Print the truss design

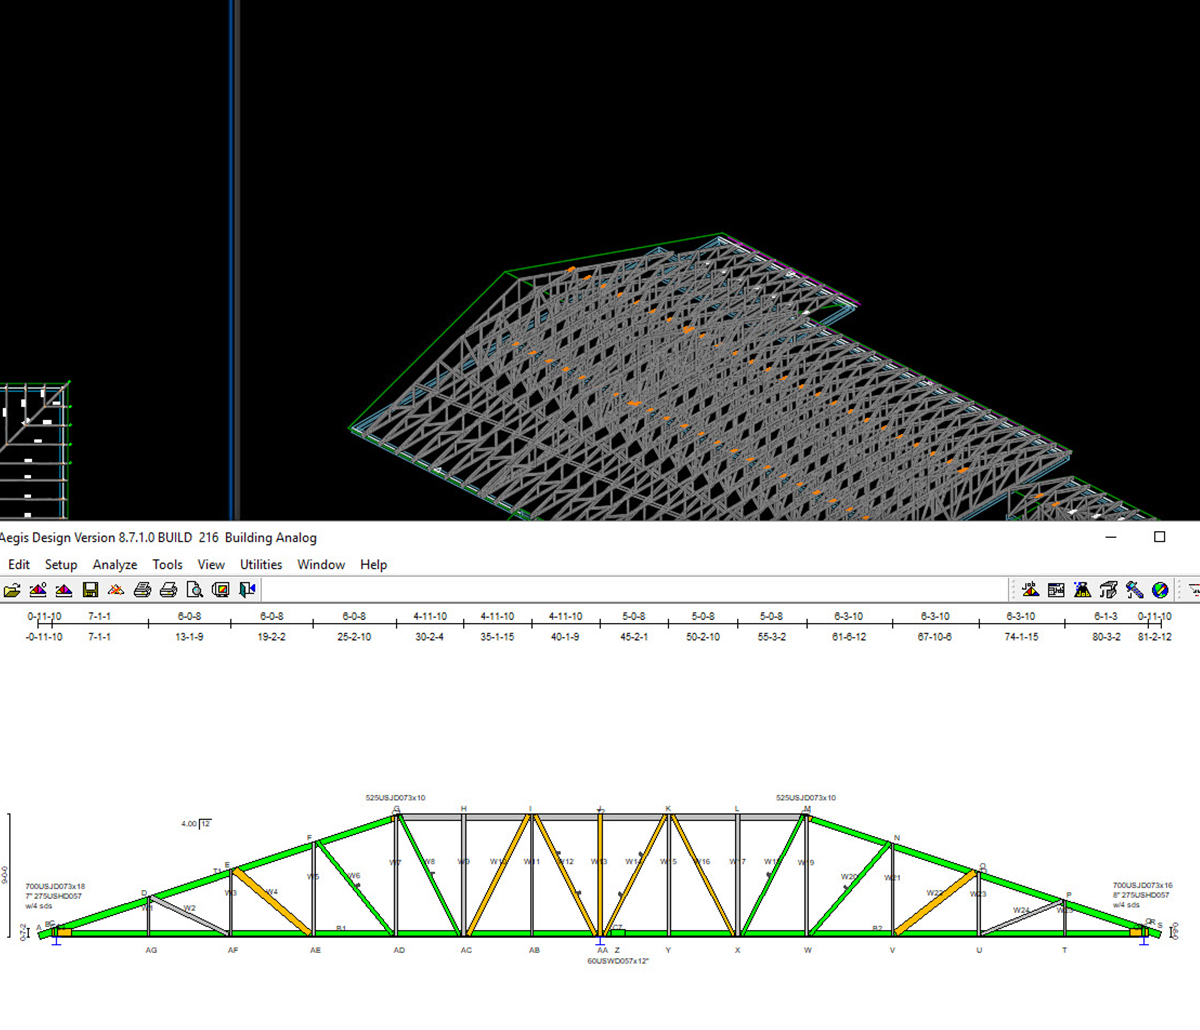[x=141, y=589]
